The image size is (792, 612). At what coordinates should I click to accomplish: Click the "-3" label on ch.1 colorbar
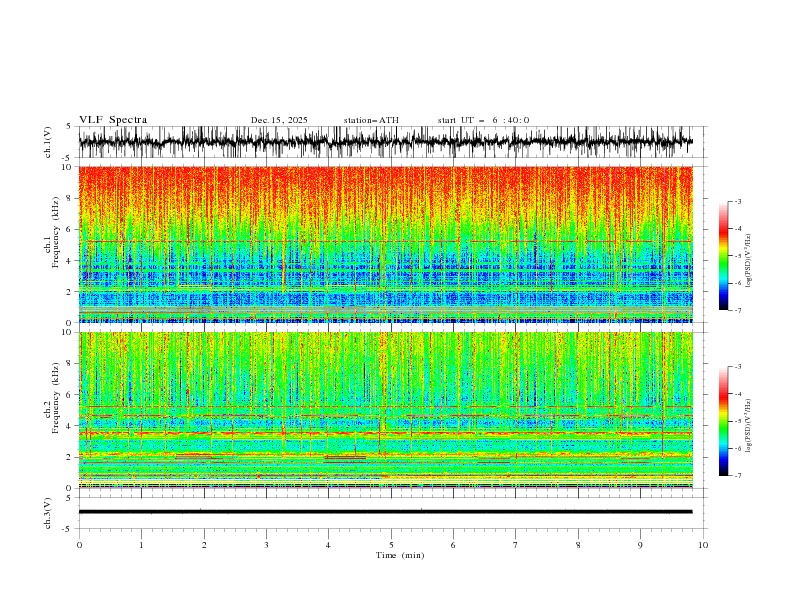point(737,201)
